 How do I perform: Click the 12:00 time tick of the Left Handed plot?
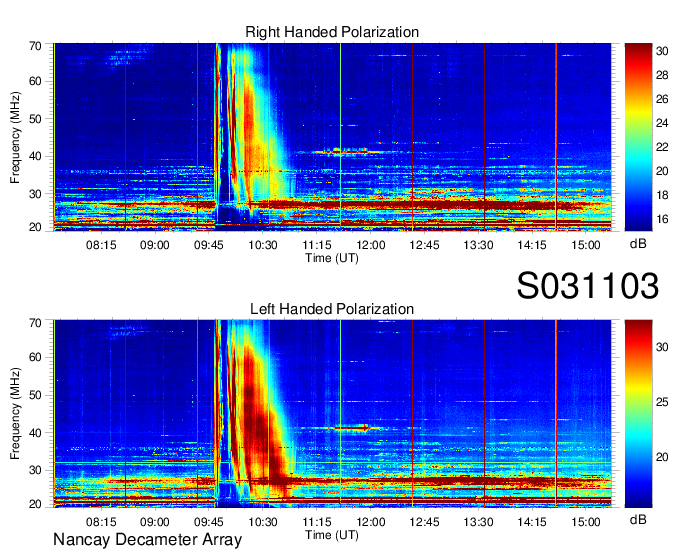(x=371, y=522)
